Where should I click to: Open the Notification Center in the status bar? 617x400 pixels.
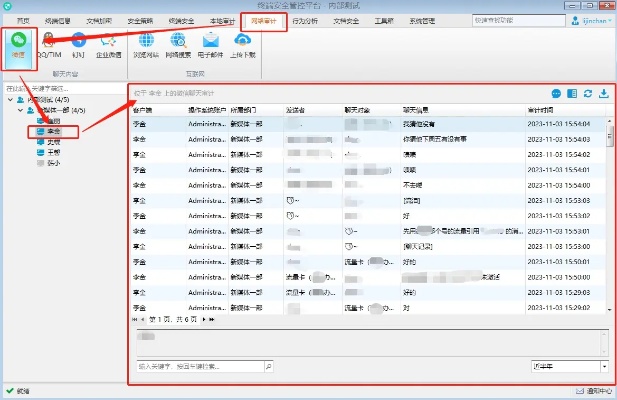[x=594, y=391]
